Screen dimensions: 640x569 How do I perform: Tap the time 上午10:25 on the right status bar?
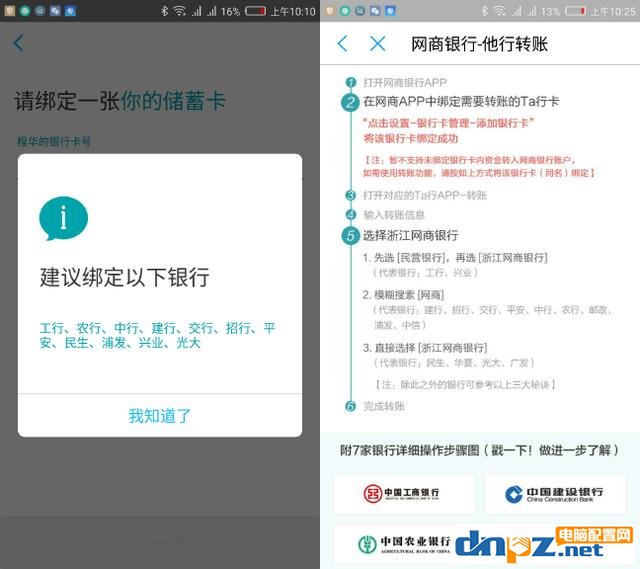pyautogui.click(x=613, y=11)
